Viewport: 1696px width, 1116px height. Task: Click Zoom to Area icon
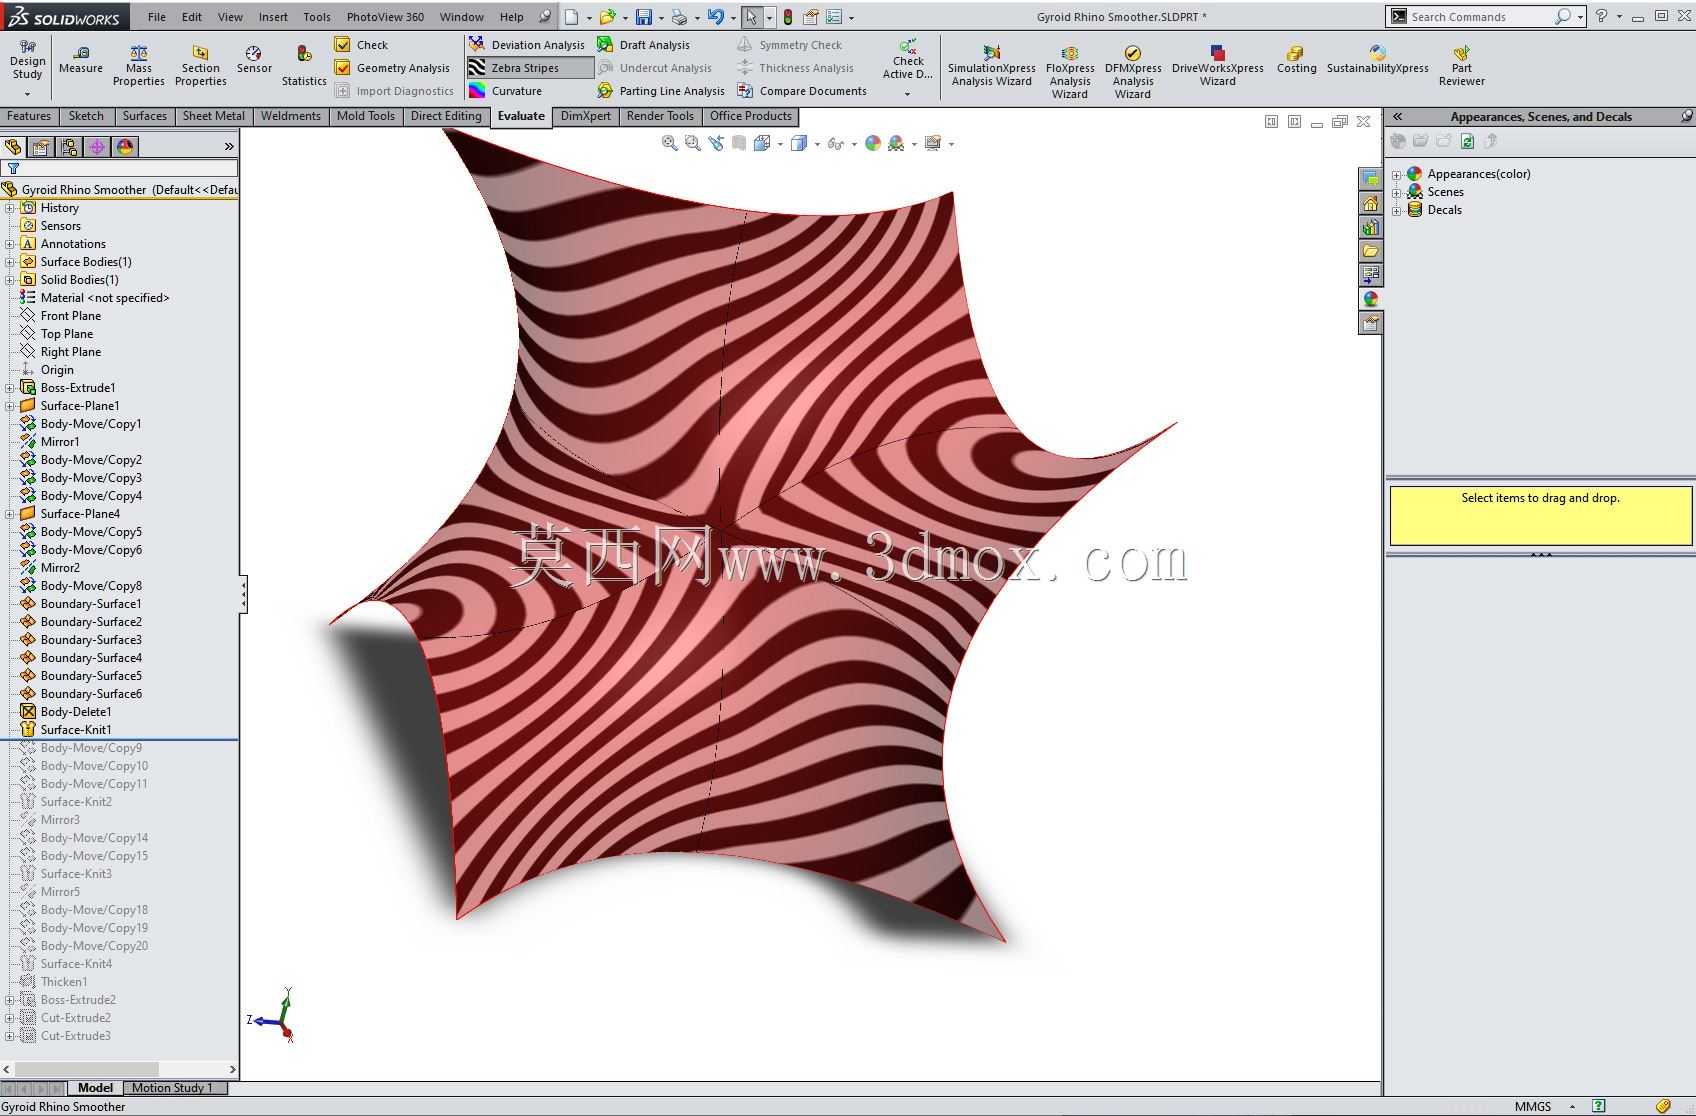pos(692,143)
